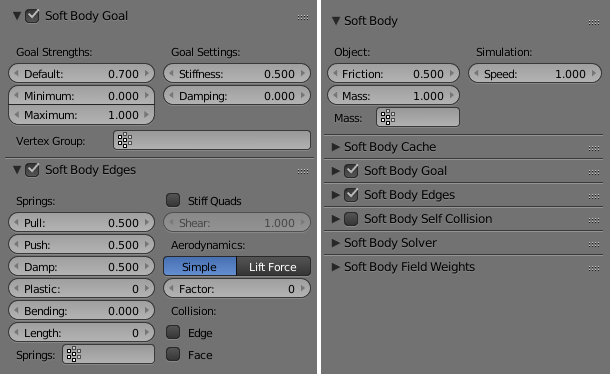The width and height of the screenshot is (610, 374).
Task: Click Maximum goal strength slider
Action: [x=81, y=115]
